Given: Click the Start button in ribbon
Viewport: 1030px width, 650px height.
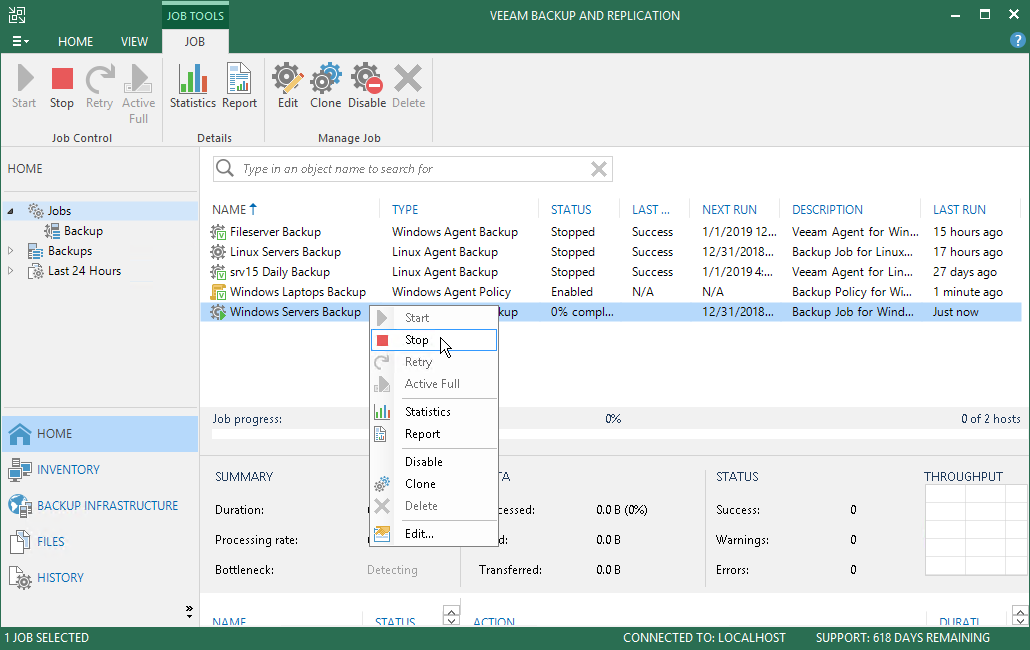Looking at the screenshot, I should (24, 87).
